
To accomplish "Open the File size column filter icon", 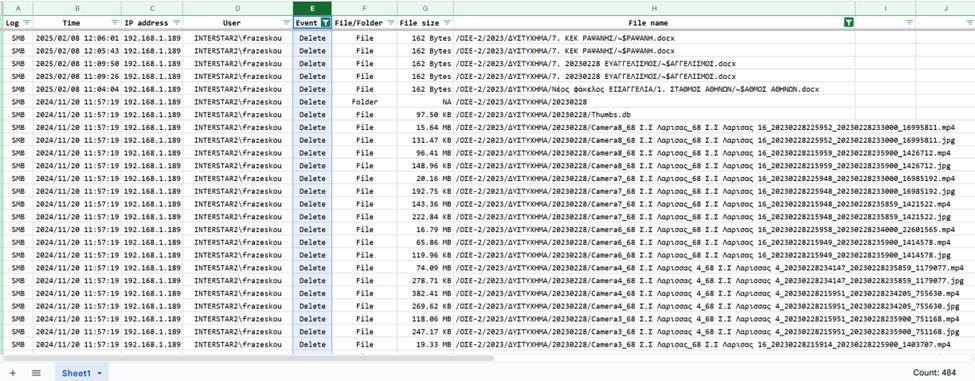I will [447, 22].
